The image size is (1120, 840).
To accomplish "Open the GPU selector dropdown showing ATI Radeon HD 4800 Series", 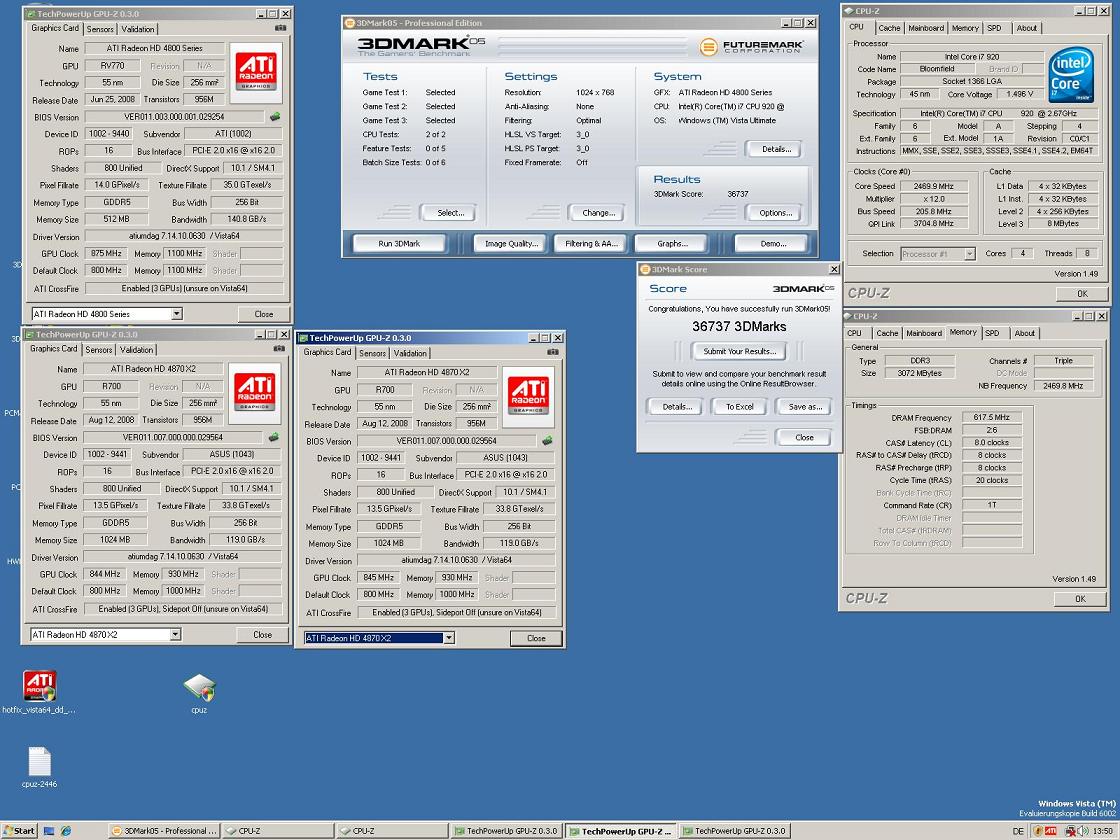I will coord(176,314).
